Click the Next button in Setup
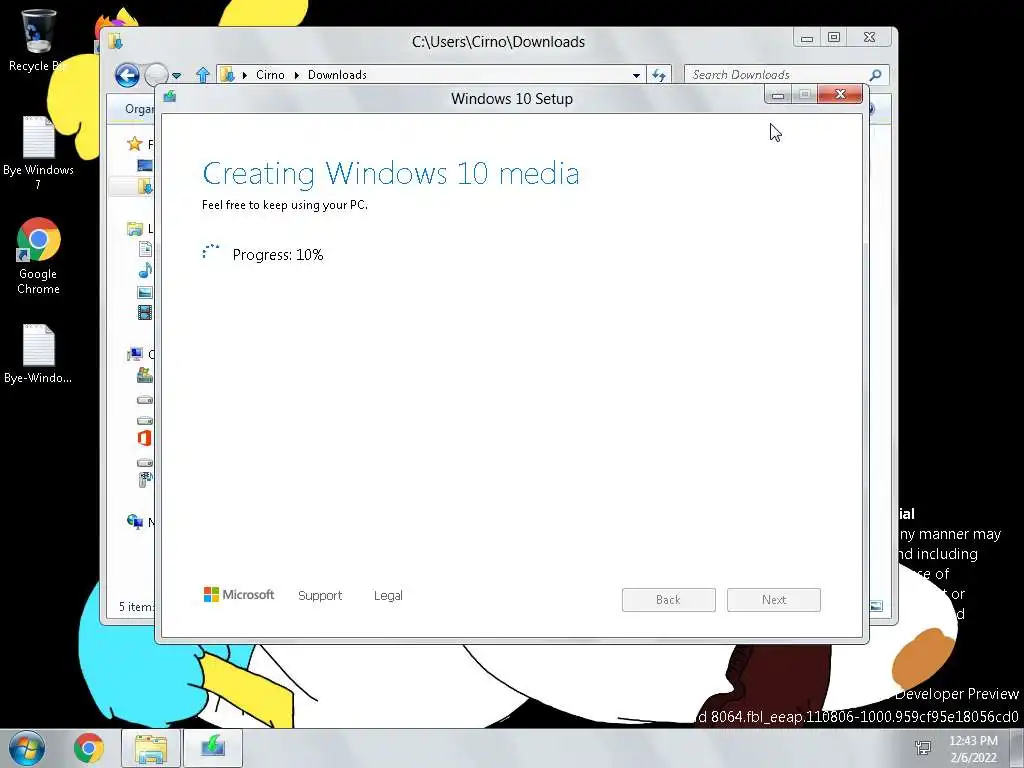1024x768 pixels. pyautogui.click(x=774, y=600)
